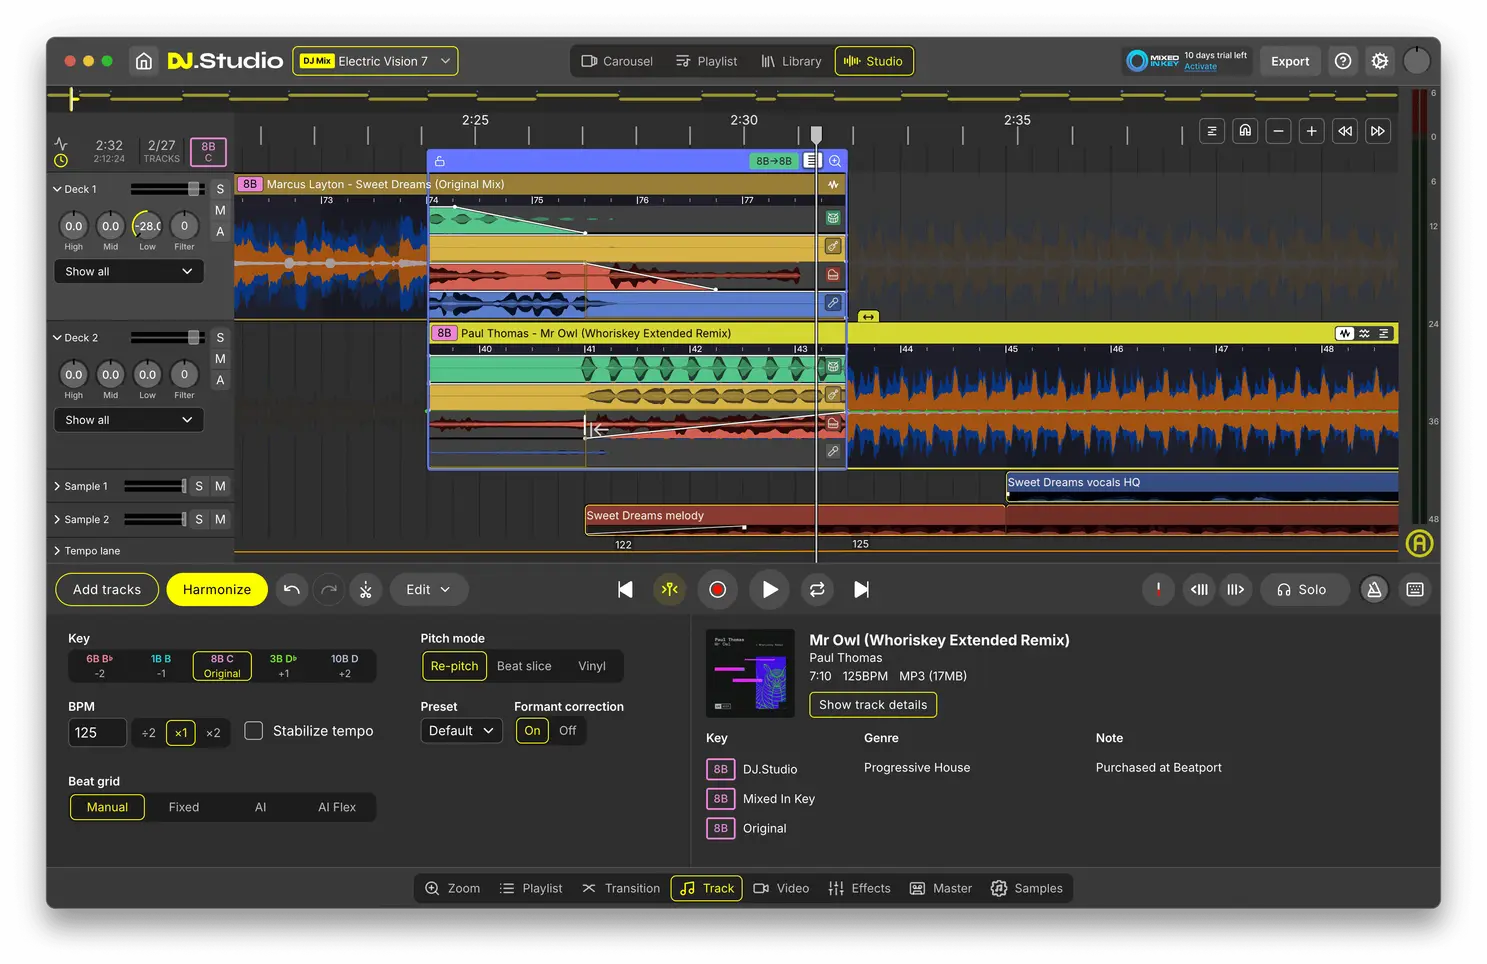Image resolution: width=1487 pixels, height=964 pixels.
Task: Switch to the Carousel view
Action: (617, 61)
